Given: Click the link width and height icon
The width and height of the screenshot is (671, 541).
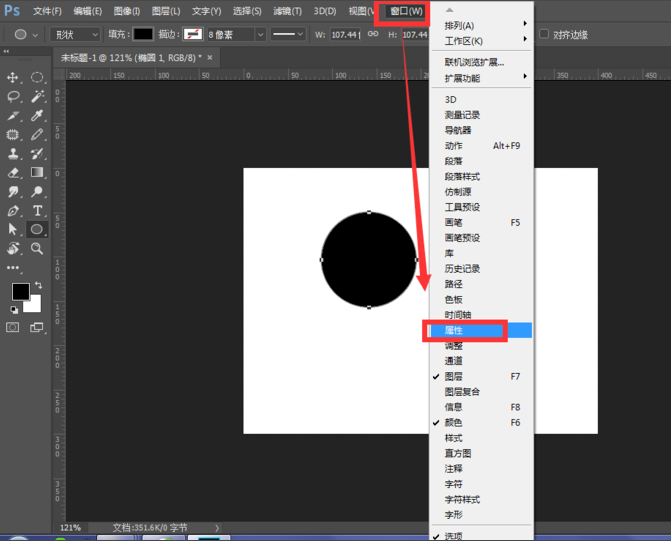Looking at the screenshot, I should coord(373,34).
